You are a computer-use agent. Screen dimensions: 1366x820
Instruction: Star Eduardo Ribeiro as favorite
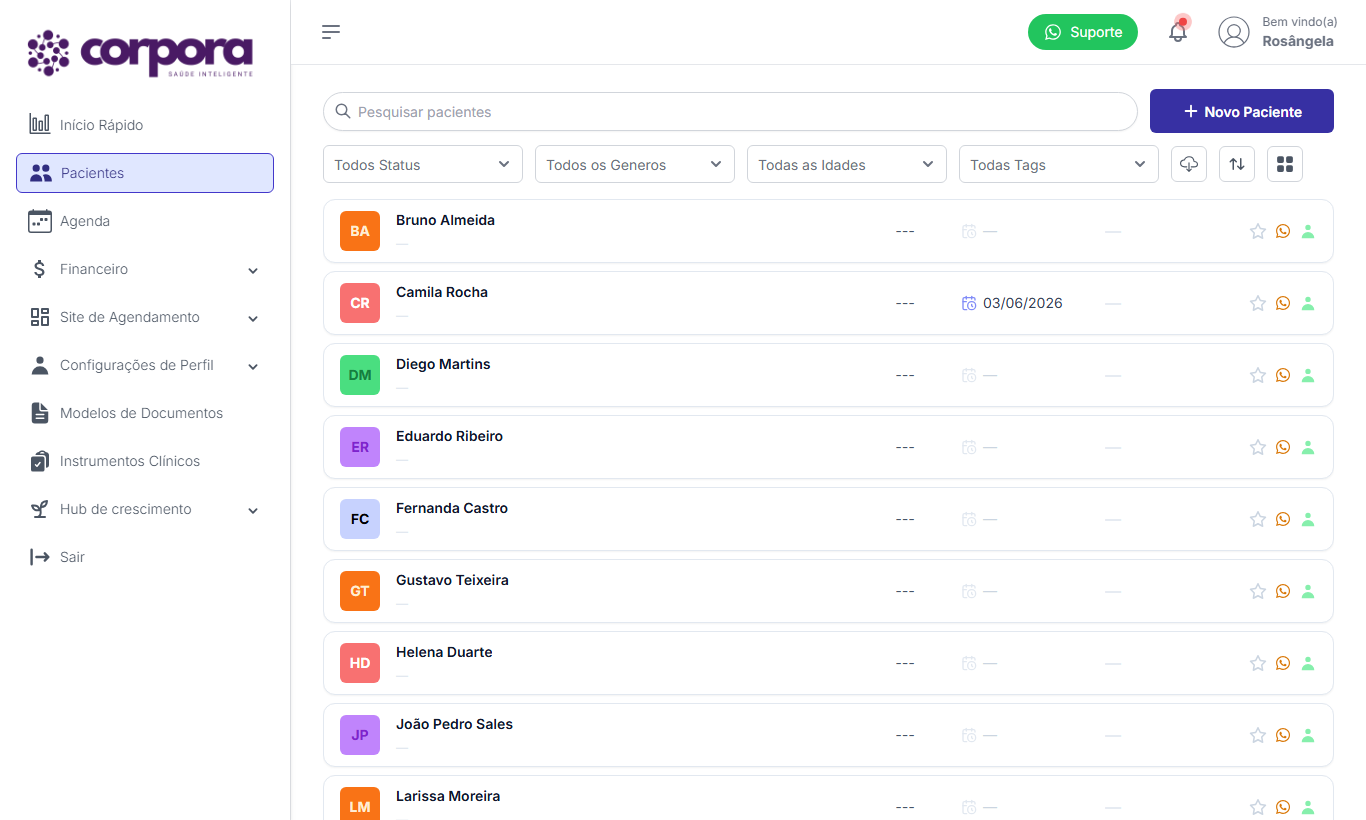[x=1258, y=447]
